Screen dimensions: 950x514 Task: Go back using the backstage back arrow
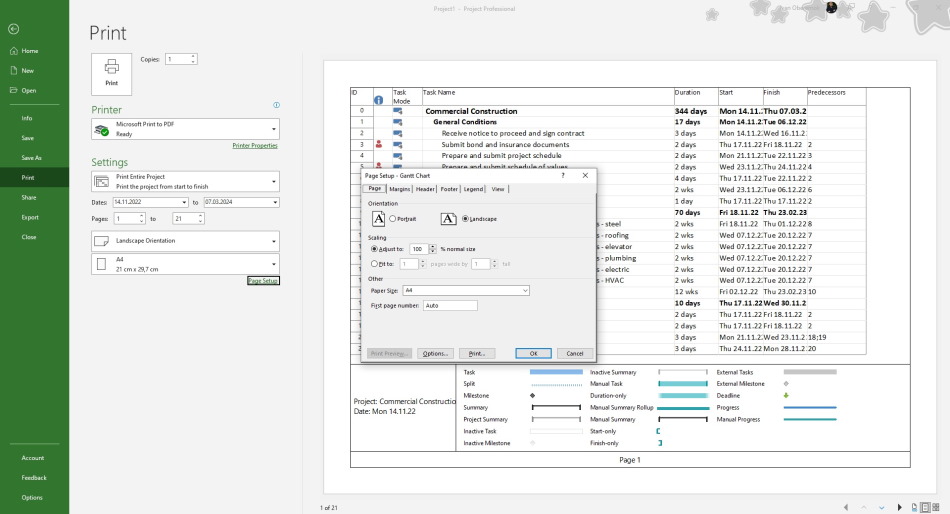(13, 28)
